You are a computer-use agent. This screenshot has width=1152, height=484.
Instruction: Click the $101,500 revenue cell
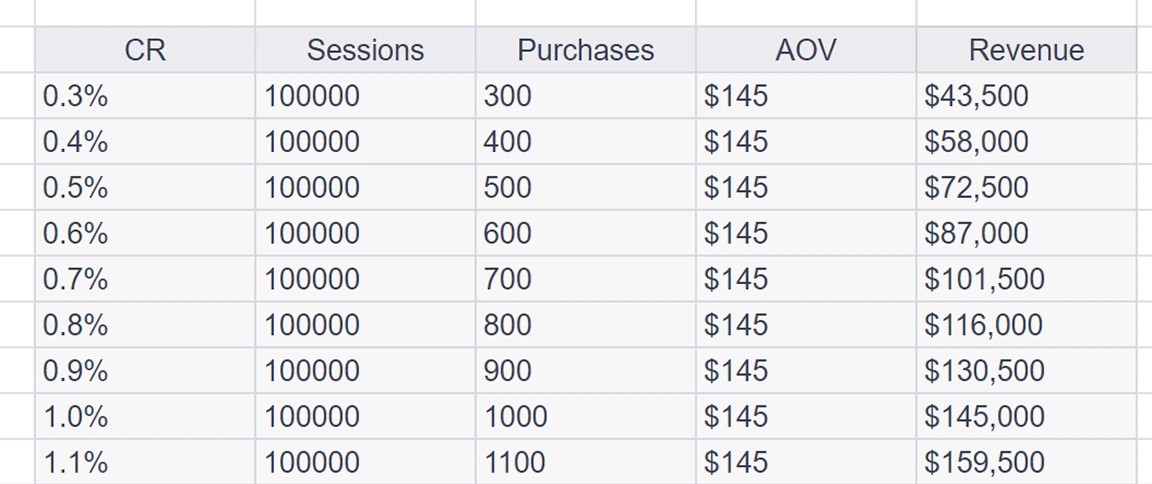pos(1026,279)
